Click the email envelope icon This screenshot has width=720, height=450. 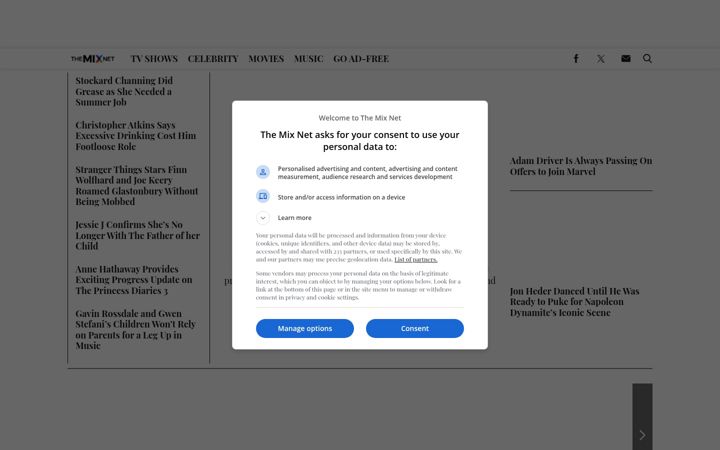coord(625,58)
